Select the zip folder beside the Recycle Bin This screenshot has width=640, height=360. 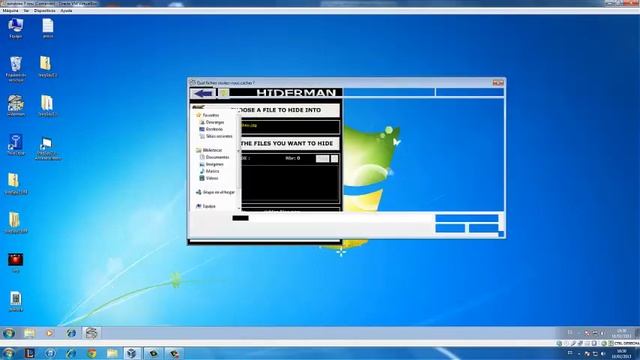coord(47,67)
